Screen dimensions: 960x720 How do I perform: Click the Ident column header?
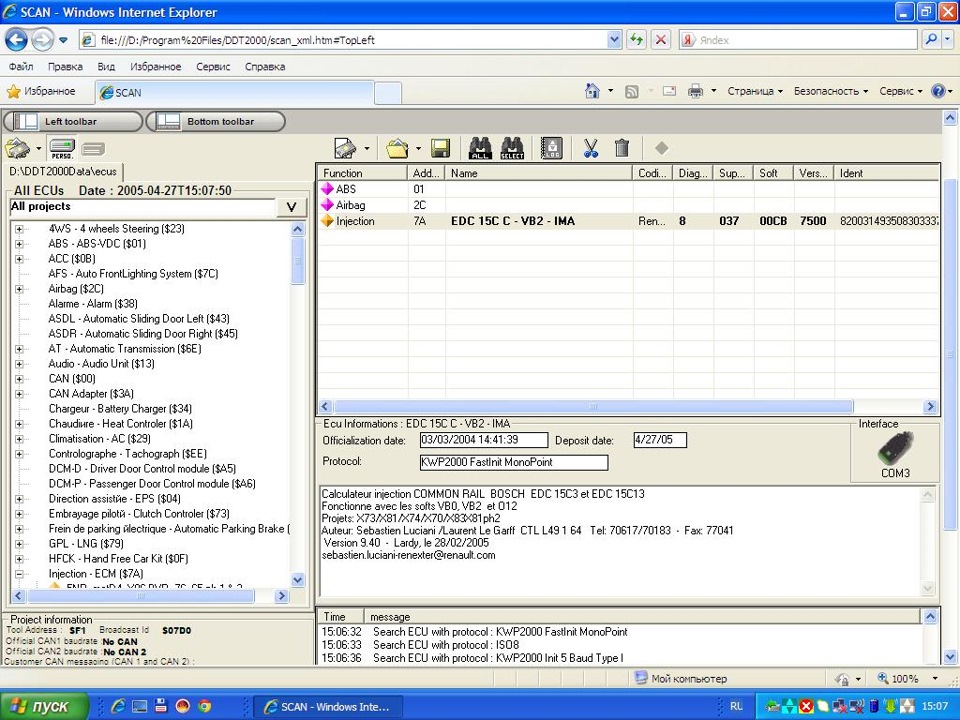[x=887, y=173]
